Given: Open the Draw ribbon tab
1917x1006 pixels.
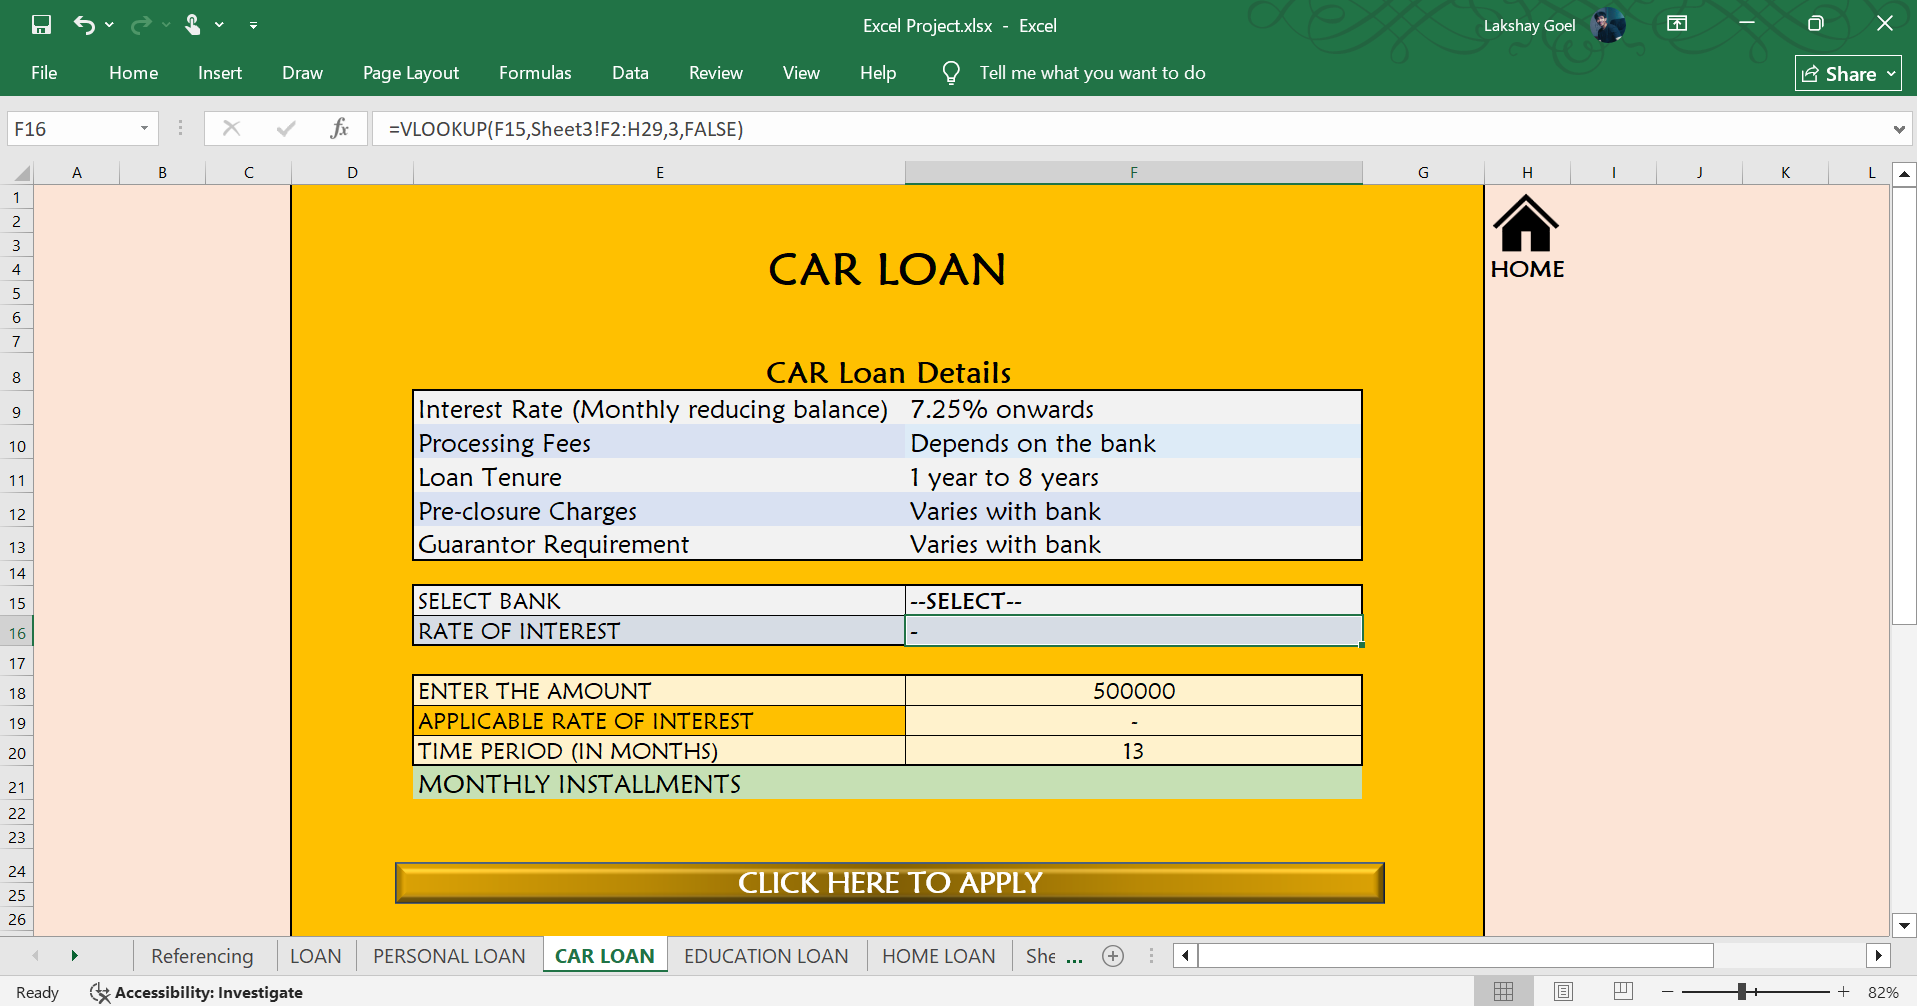Looking at the screenshot, I should [302, 73].
